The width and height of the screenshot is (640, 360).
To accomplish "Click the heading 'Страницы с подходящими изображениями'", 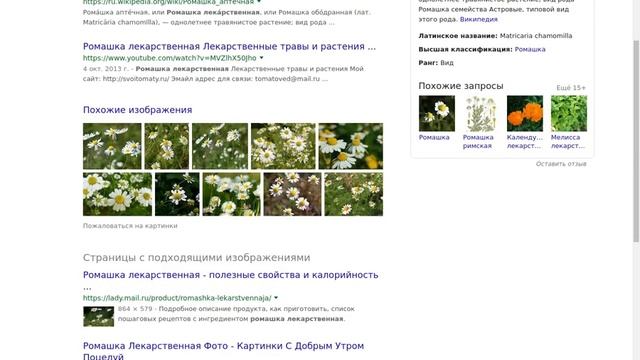I will [197, 258].
